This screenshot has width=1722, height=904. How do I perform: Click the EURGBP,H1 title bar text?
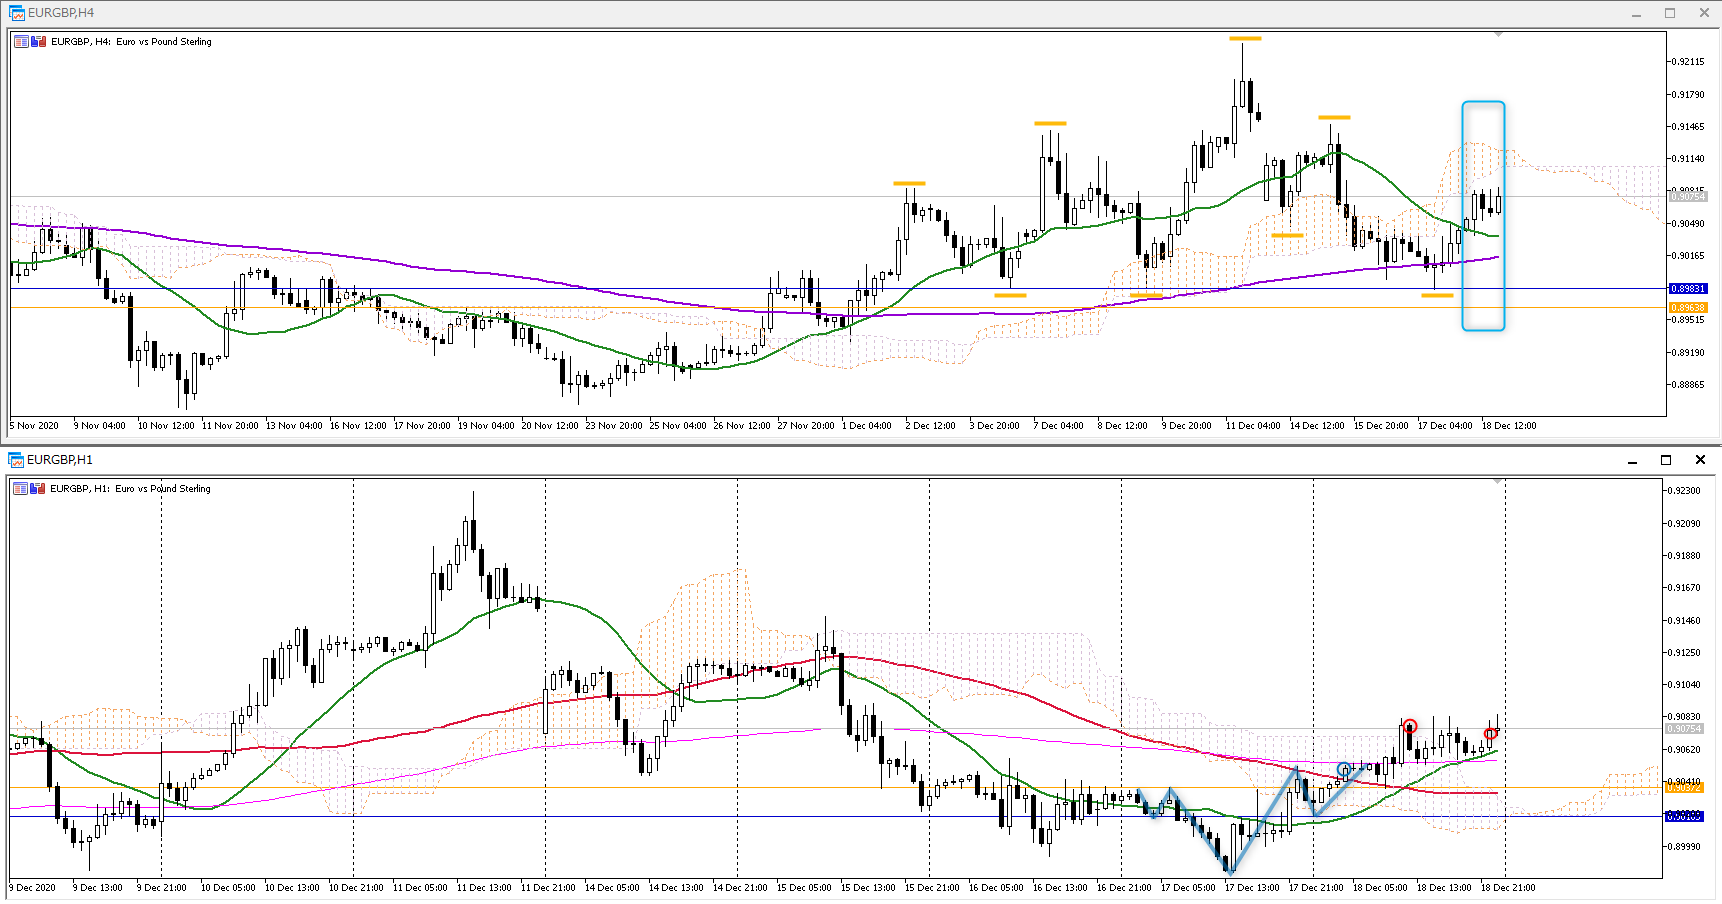[60, 460]
